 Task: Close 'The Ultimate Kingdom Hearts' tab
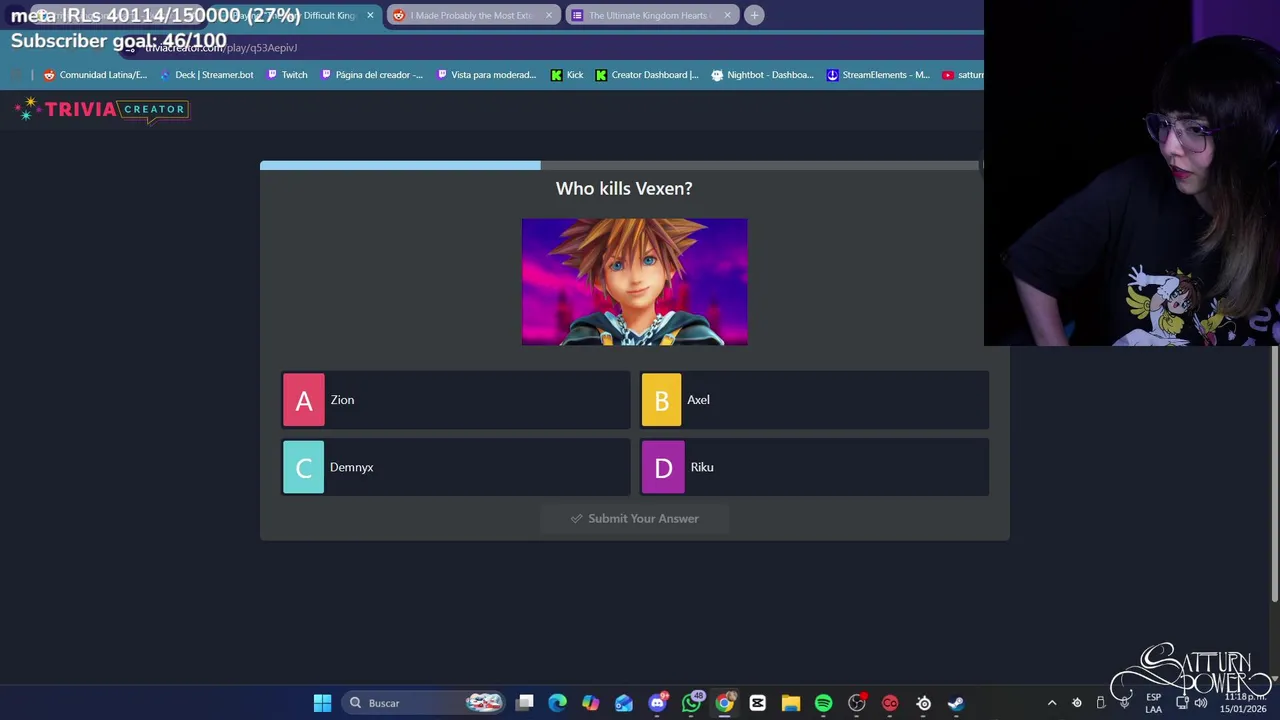click(x=727, y=15)
